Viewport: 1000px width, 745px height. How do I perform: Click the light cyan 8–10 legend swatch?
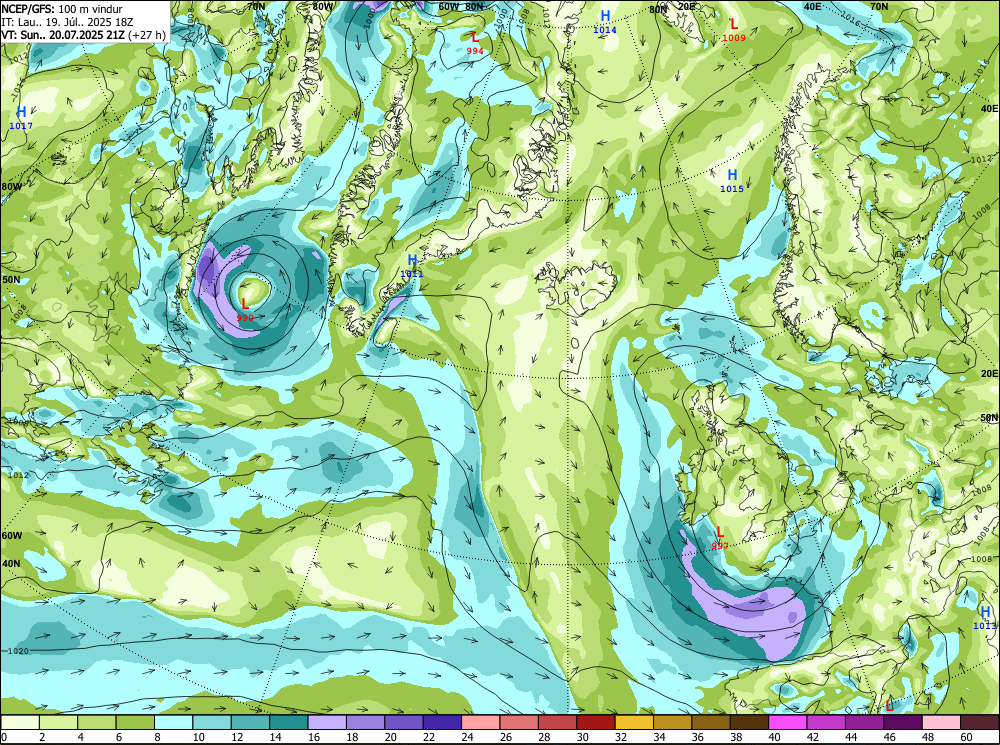173,722
